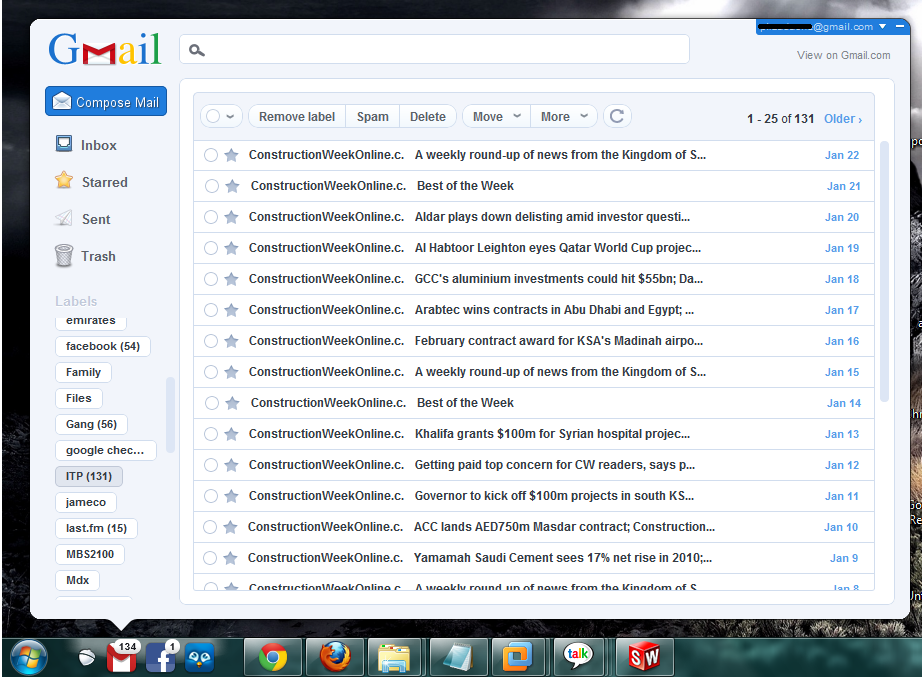The width and height of the screenshot is (922, 686).
Task: Star the Aldar plays down delisting email
Action: pos(232,217)
